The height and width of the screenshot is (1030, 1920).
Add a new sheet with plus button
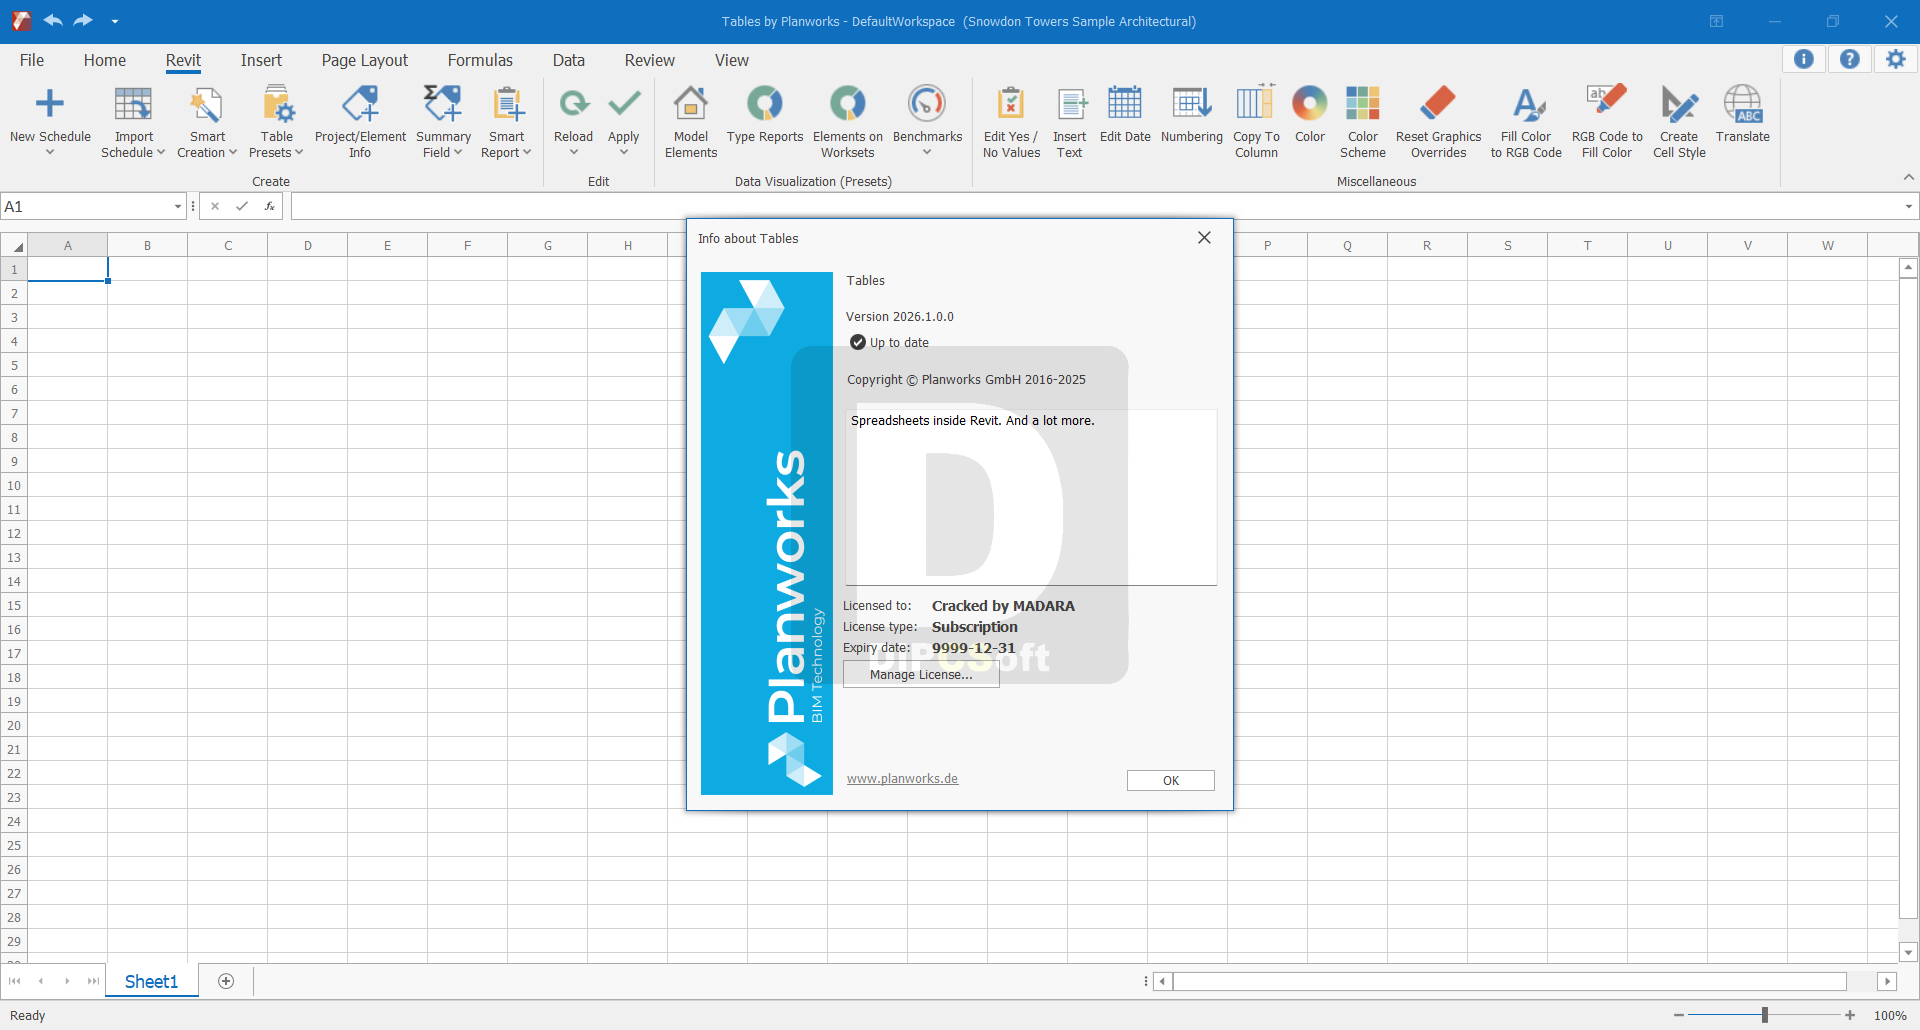click(x=226, y=981)
